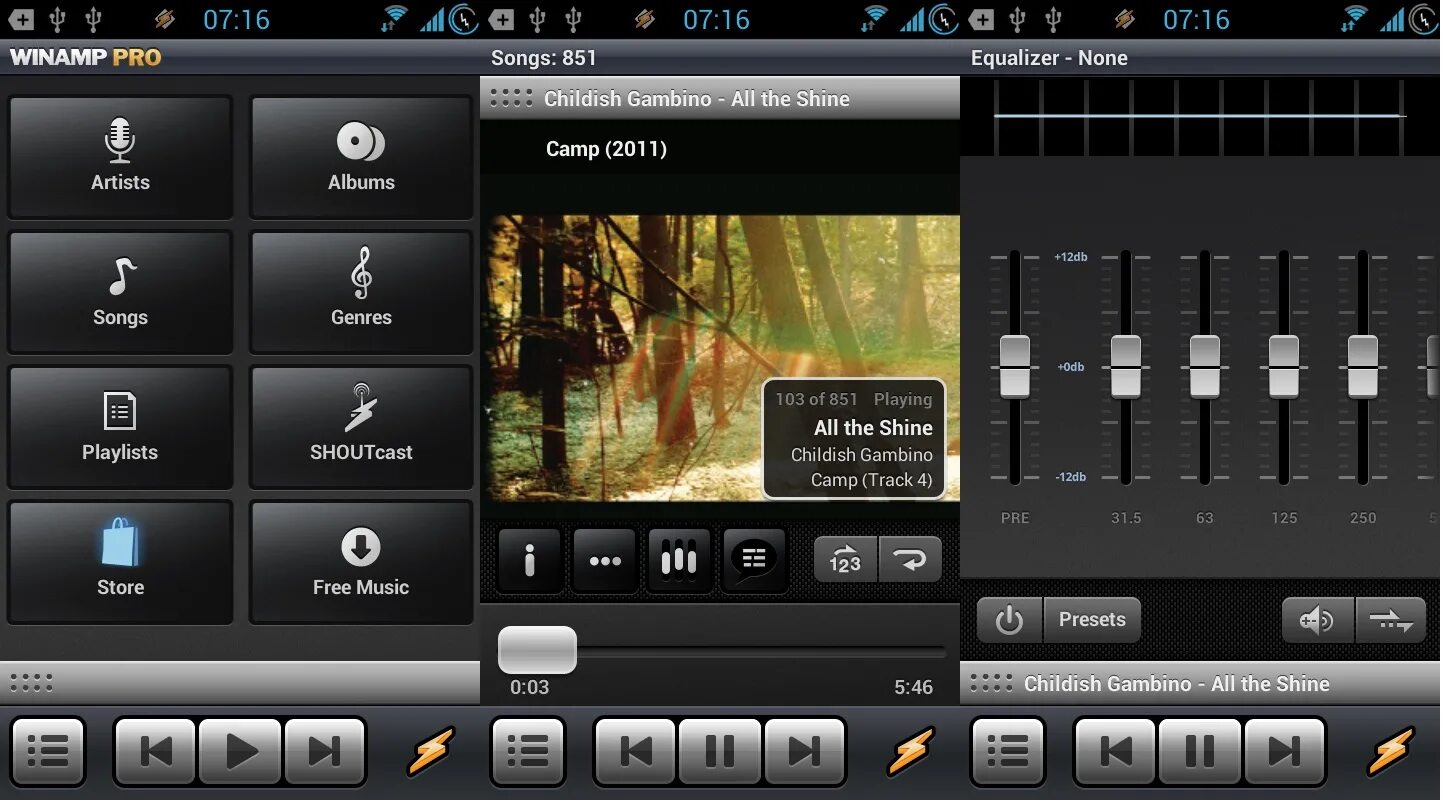Open the Albums library tile
This screenshot has width=1442, height=800.
pyautogui.click(x=361, y=157)
